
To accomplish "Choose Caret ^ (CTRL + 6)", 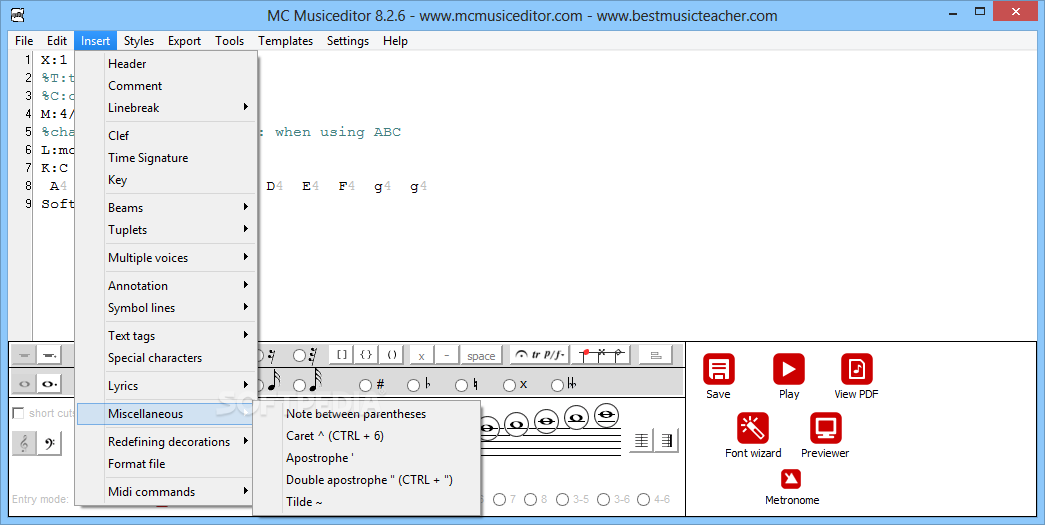I will point(367,436).
